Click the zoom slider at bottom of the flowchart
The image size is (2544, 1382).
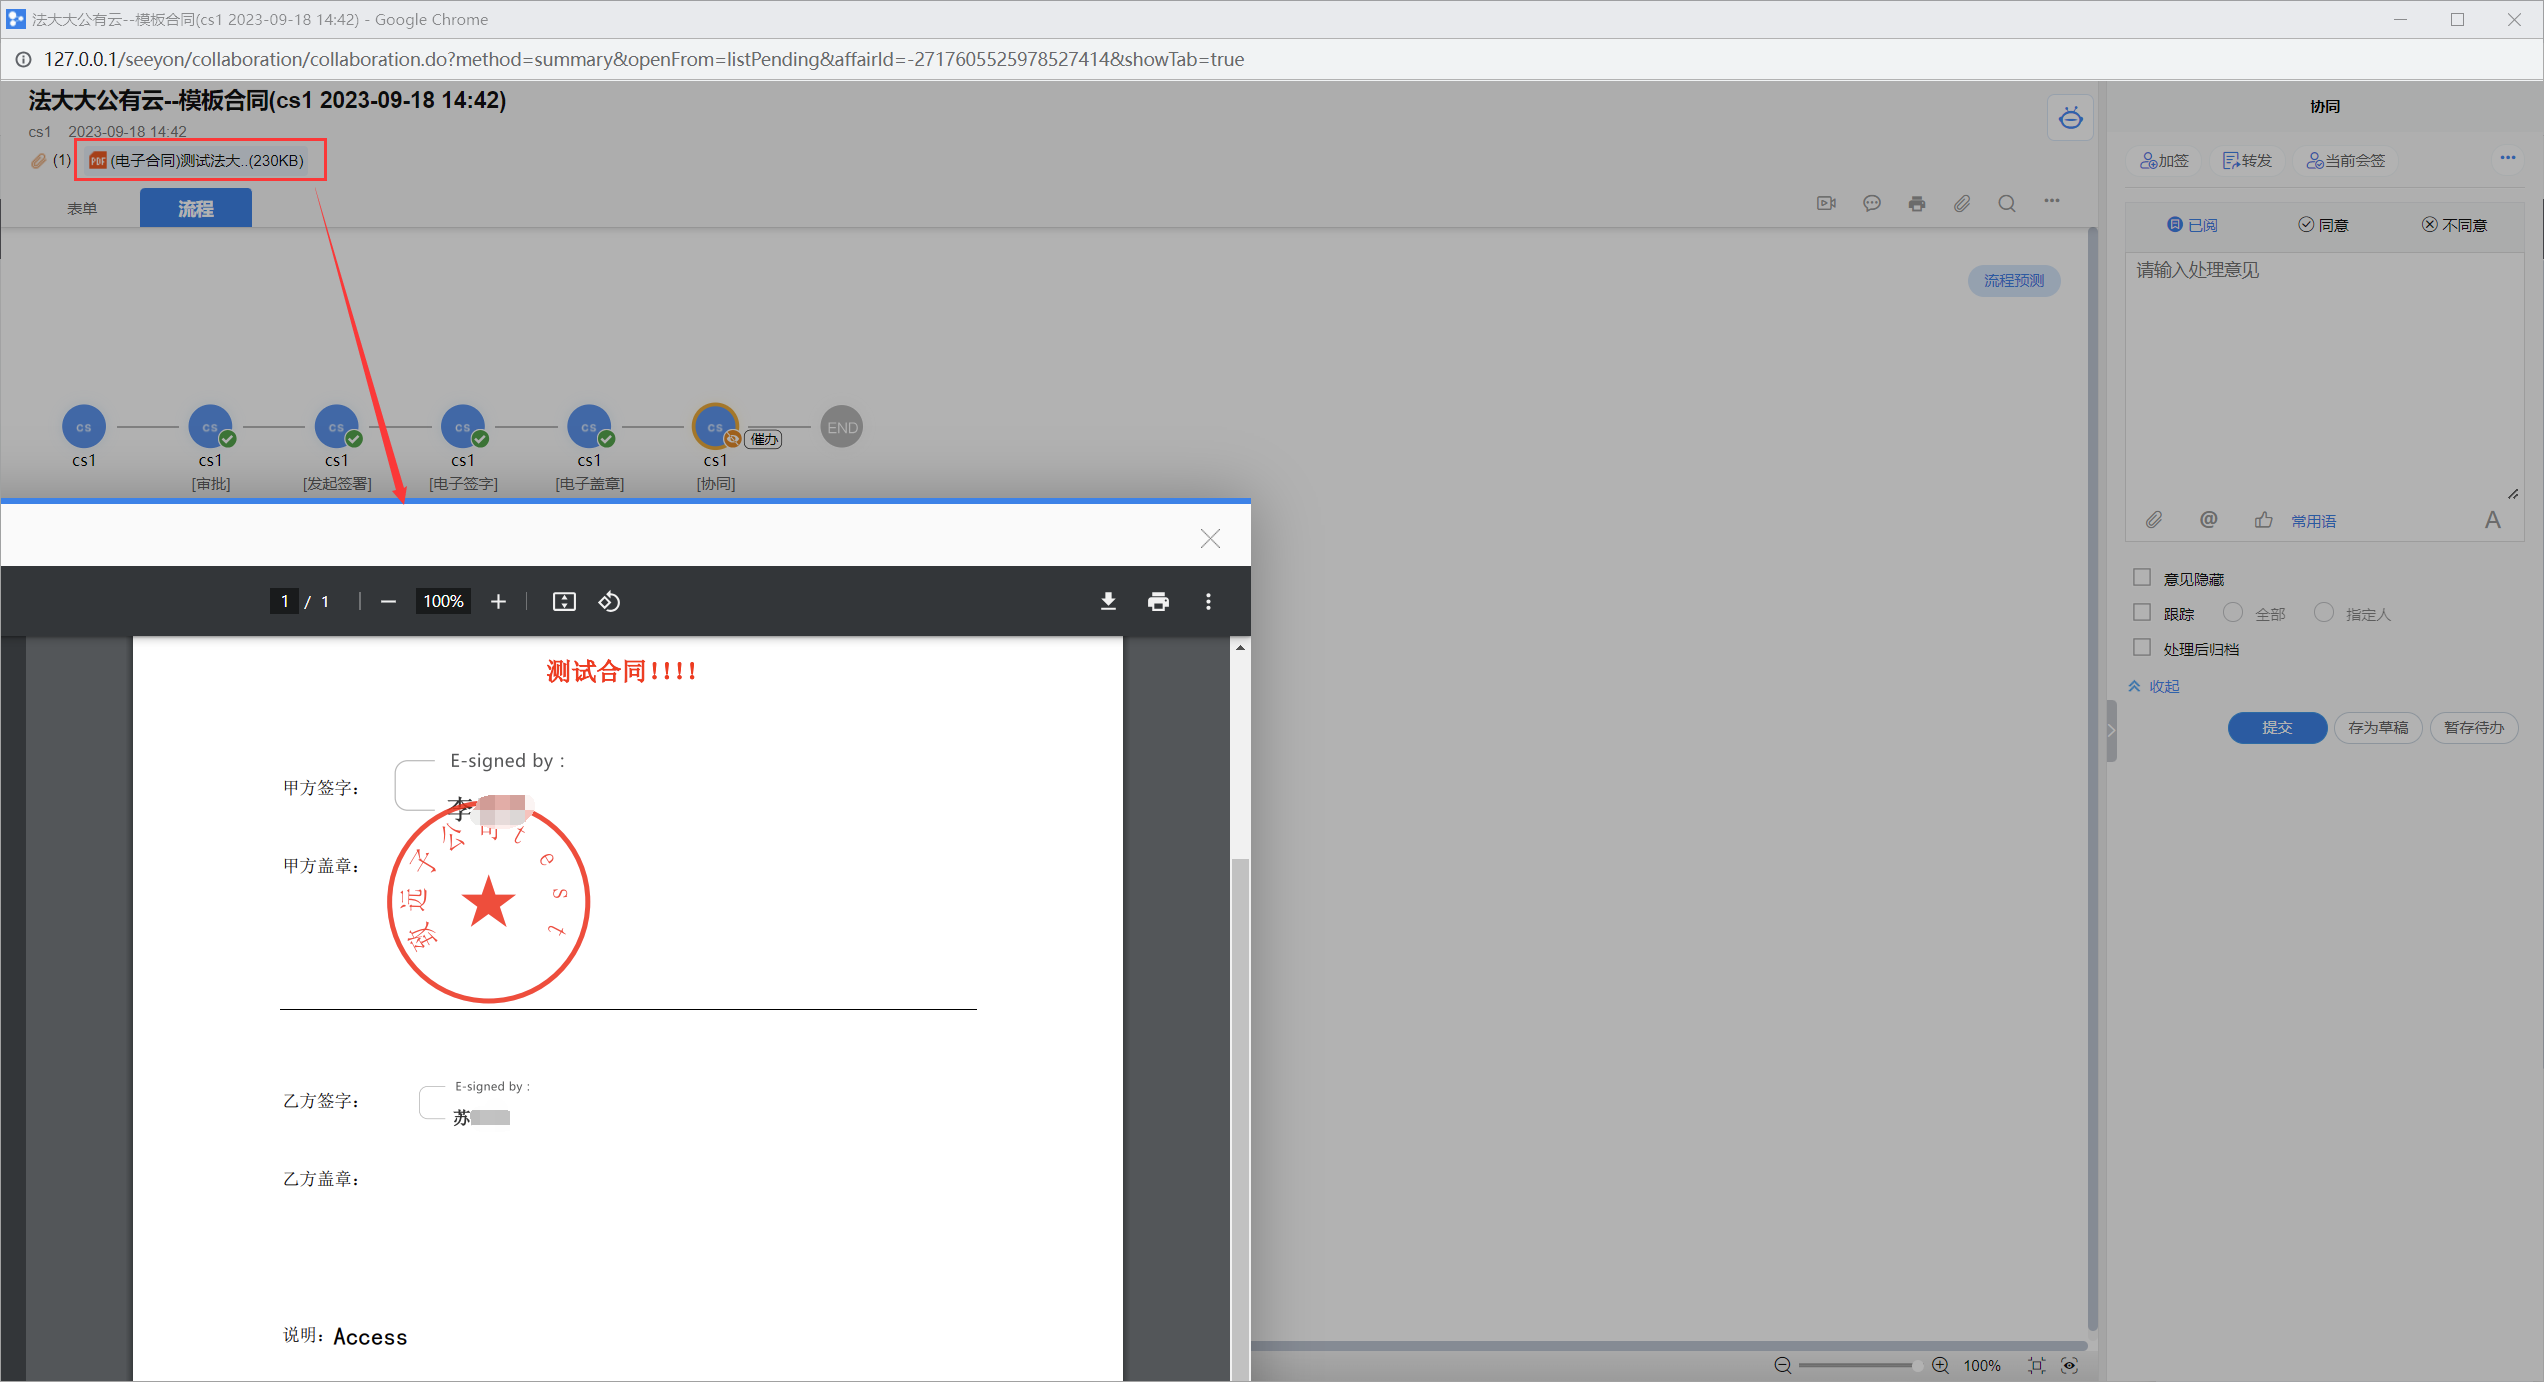[x=1858, y=1365]
